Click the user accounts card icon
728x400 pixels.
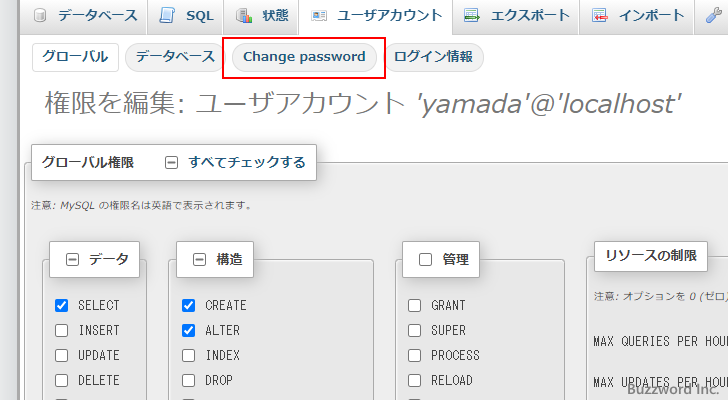(319, 16)
